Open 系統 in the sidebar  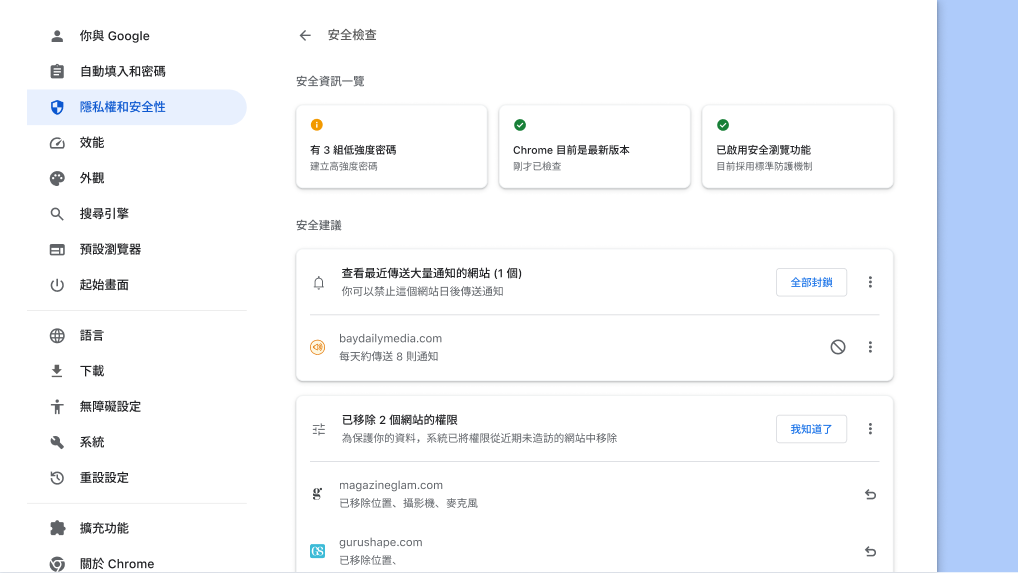point(136,443)
